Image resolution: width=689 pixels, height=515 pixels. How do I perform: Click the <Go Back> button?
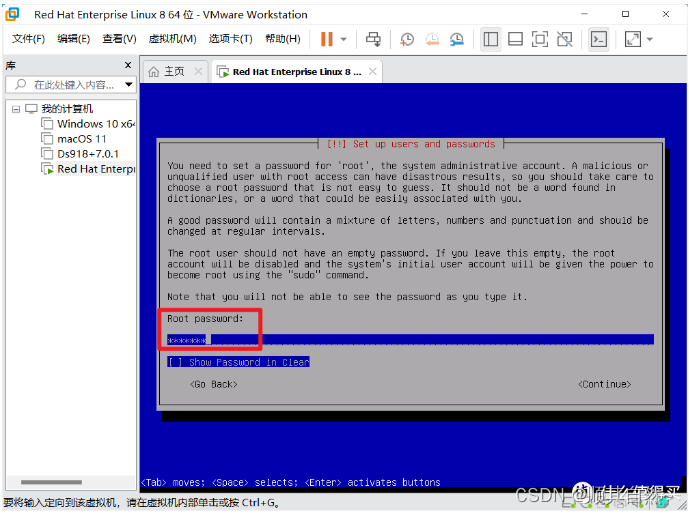(x=214, y=384)
